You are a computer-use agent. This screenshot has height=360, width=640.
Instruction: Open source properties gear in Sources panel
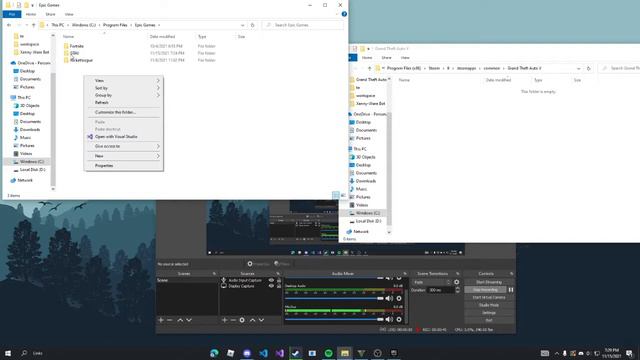tap(242, 320)
